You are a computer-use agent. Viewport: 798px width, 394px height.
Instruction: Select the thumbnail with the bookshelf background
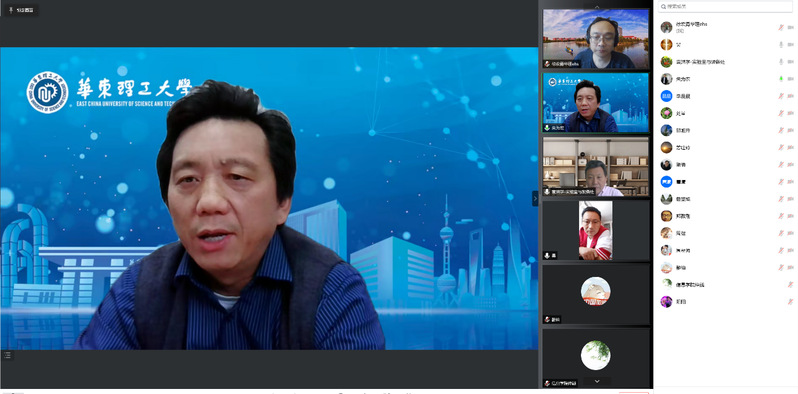click(595, 167)
